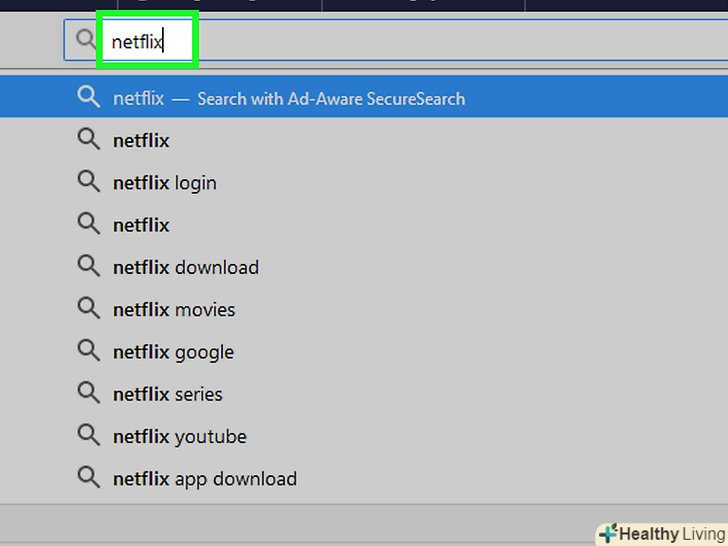The width and height of the screenshot is (728, 546).
Task: Click the magnifier icon inside the address bar
Action: tap(81, 41)
